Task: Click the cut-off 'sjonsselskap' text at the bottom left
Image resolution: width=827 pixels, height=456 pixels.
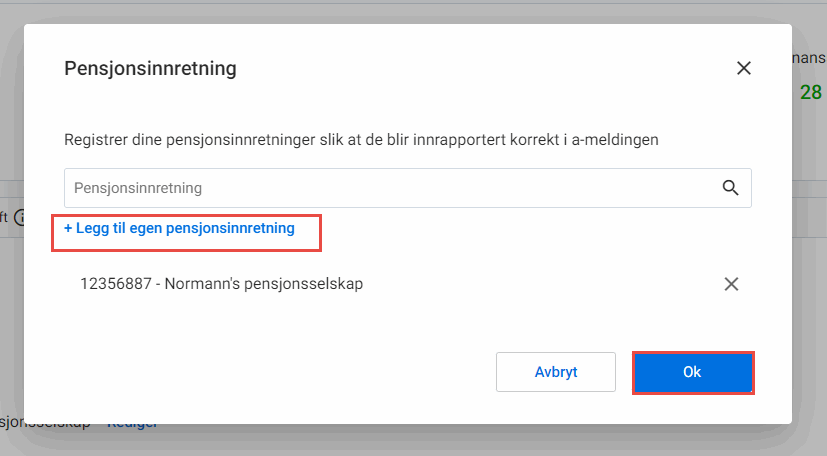Action: (45, 425)
